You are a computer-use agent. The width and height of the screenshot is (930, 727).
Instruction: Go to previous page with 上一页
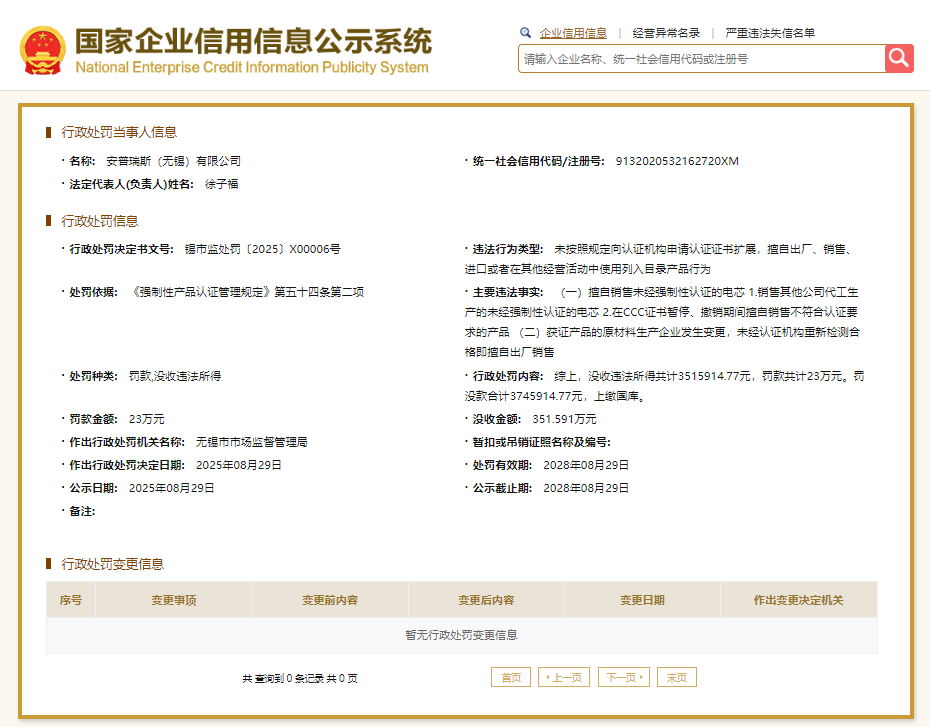coord(563,677)
